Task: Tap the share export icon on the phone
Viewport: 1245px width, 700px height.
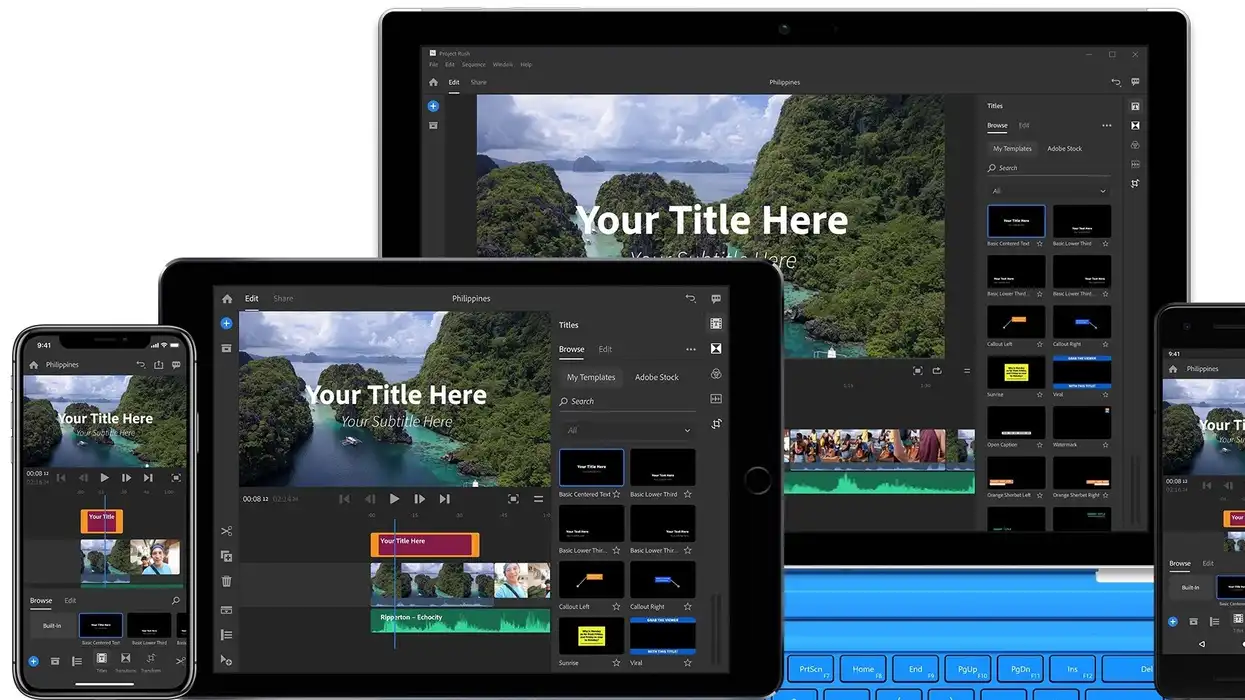Action: tap(158, 365)
